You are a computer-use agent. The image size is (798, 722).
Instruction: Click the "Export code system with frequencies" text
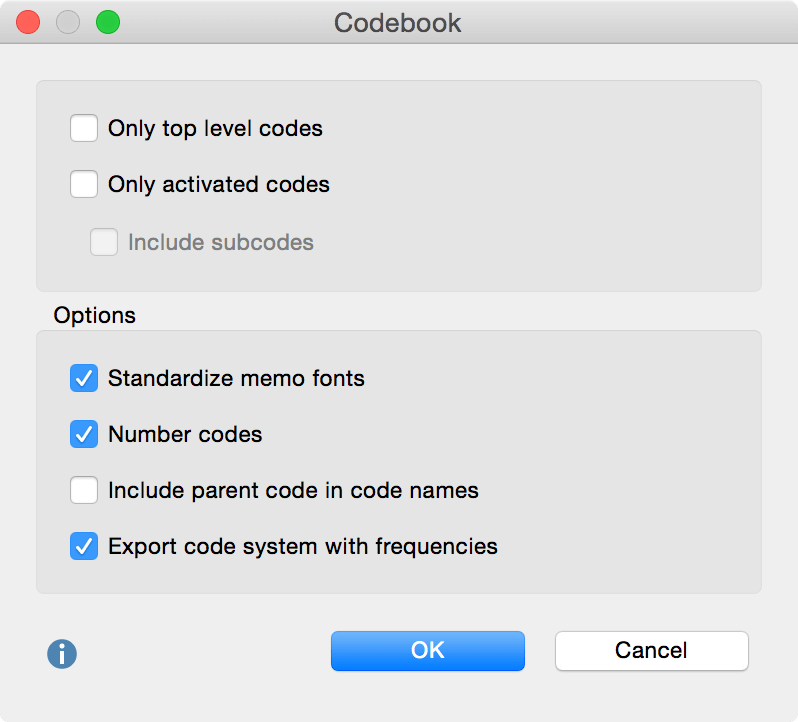click(303, 546)
